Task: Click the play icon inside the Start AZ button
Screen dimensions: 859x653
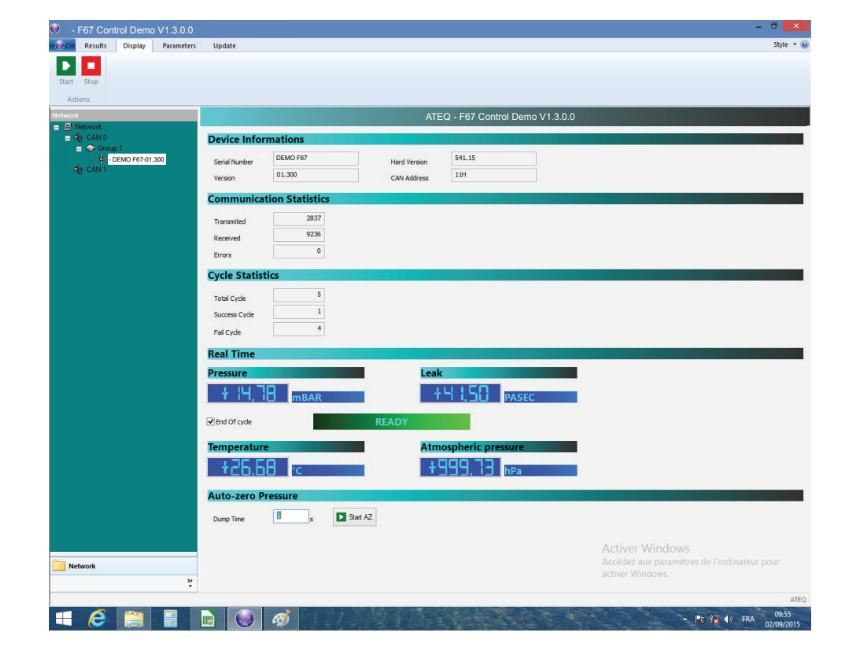Action: 340,516
